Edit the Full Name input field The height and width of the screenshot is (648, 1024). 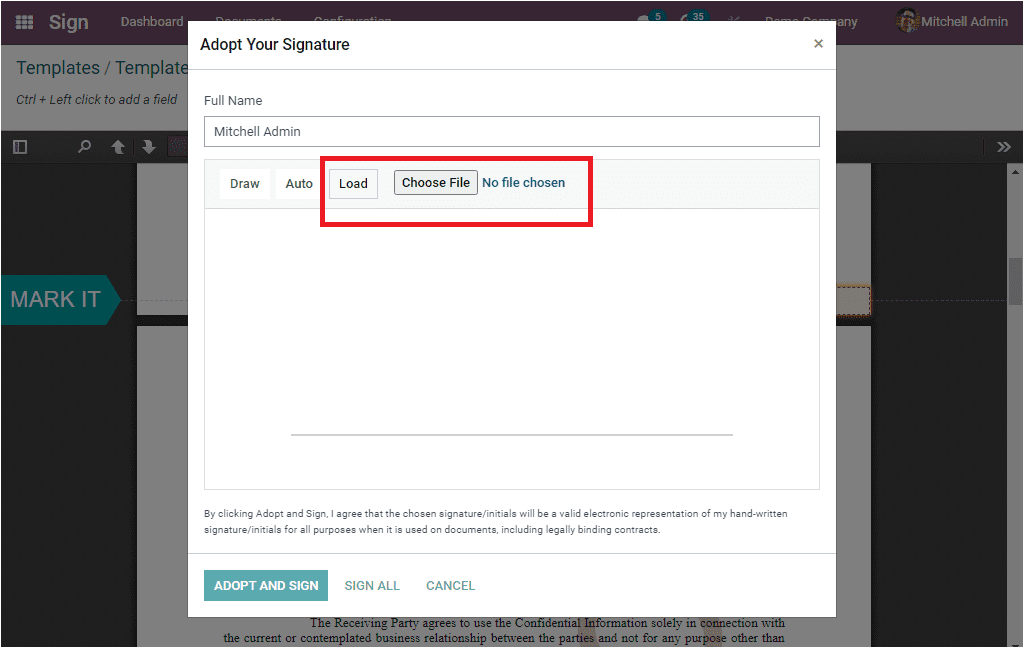tap(511, 131)
